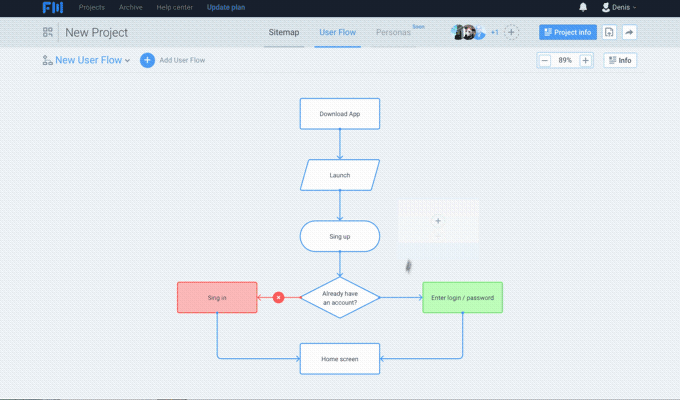Click the user flow icon beside New User Flow

click(47, 60)
